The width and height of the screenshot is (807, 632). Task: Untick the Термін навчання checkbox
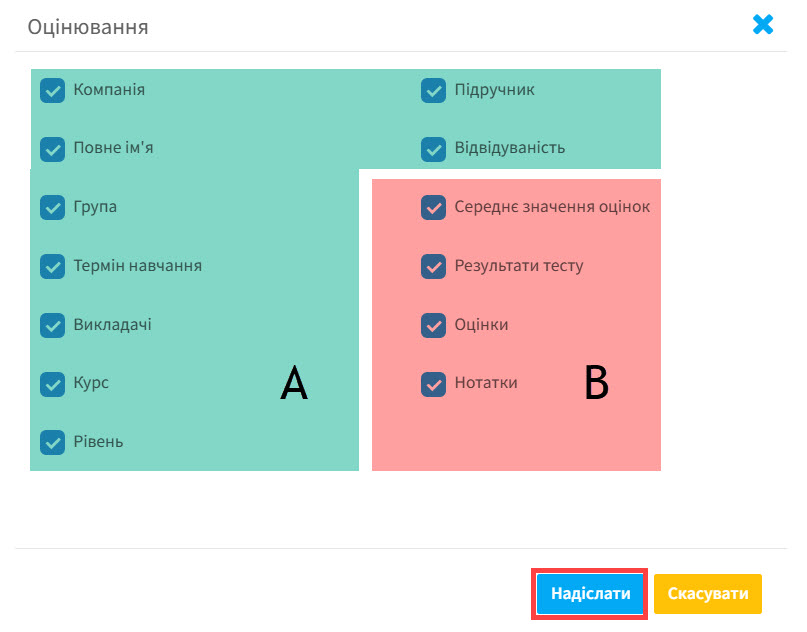pyautogui.click(x=52, y=266)
